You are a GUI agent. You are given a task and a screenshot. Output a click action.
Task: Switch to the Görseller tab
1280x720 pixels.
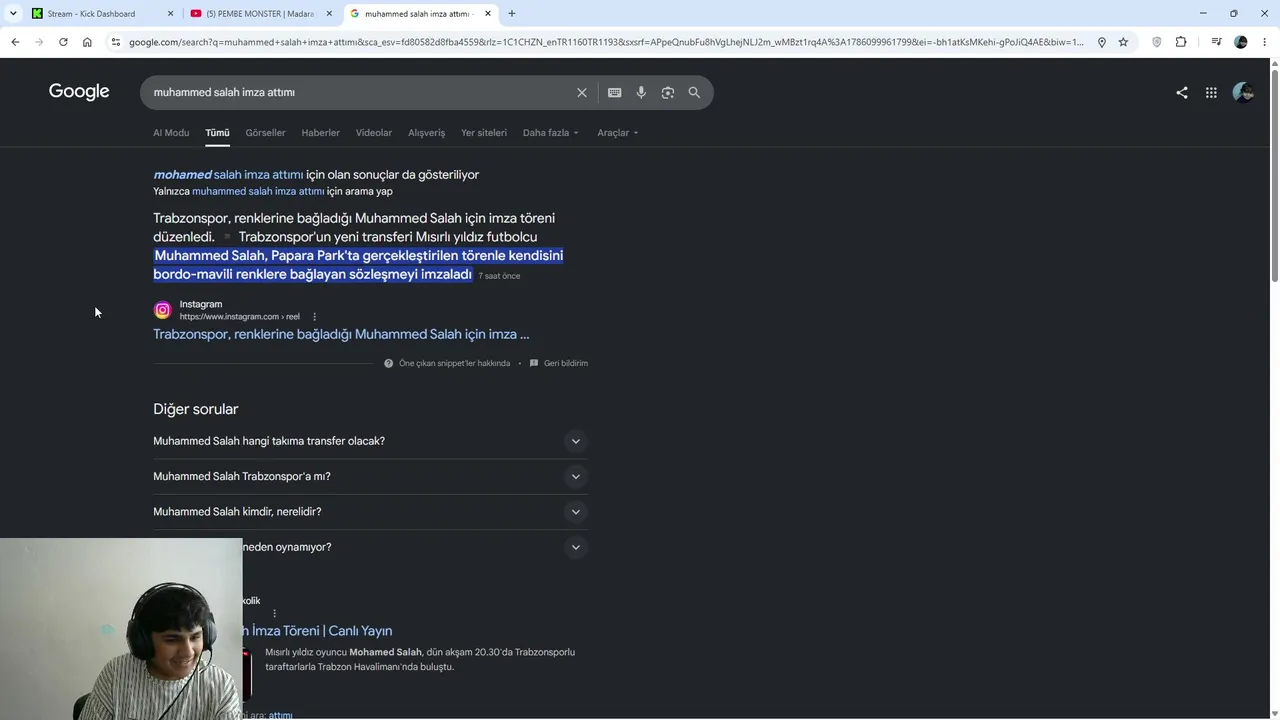click(265, 133)
